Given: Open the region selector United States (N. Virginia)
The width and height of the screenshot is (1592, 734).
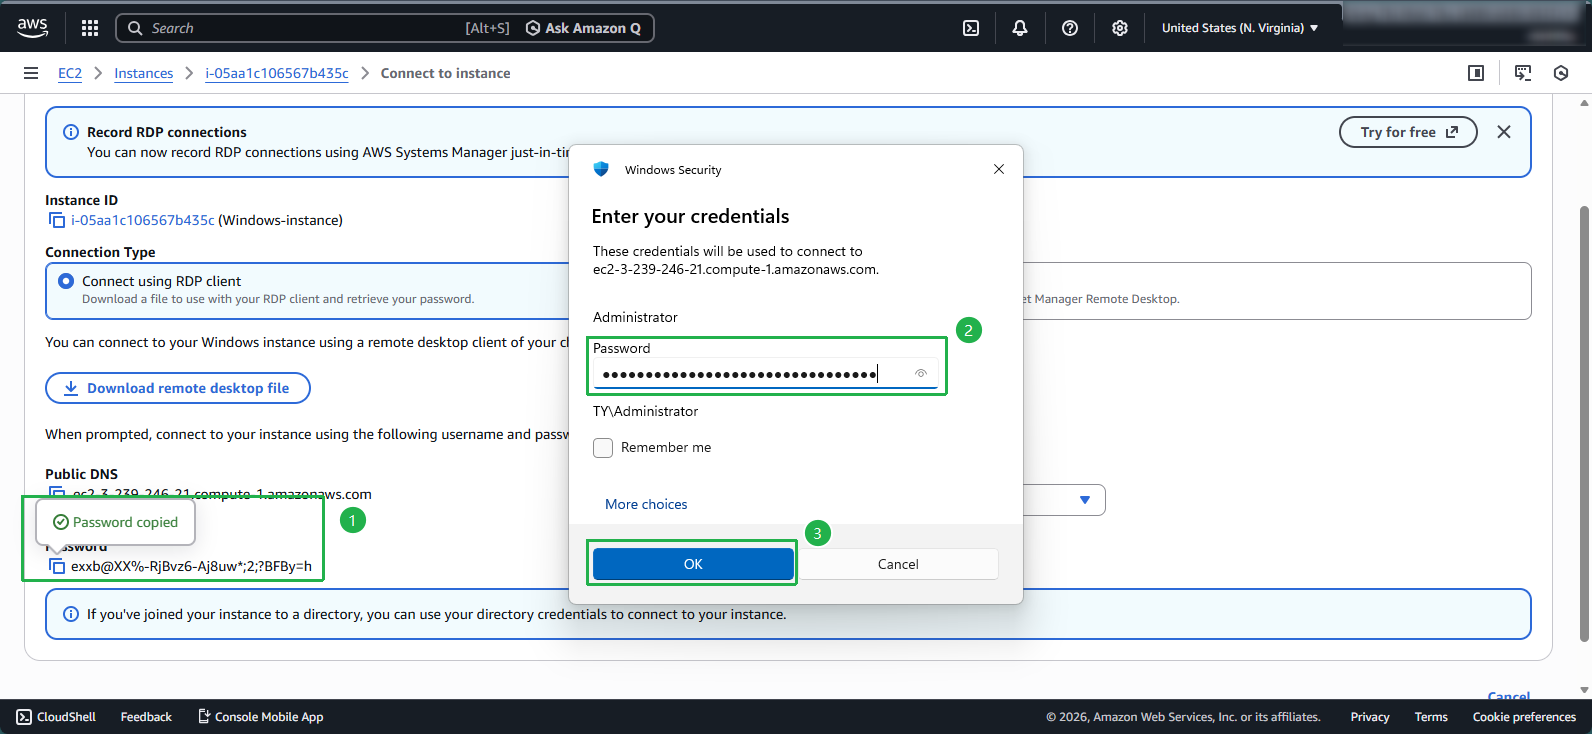Looking at the screenshot, I should click(x=1240, y=28).
